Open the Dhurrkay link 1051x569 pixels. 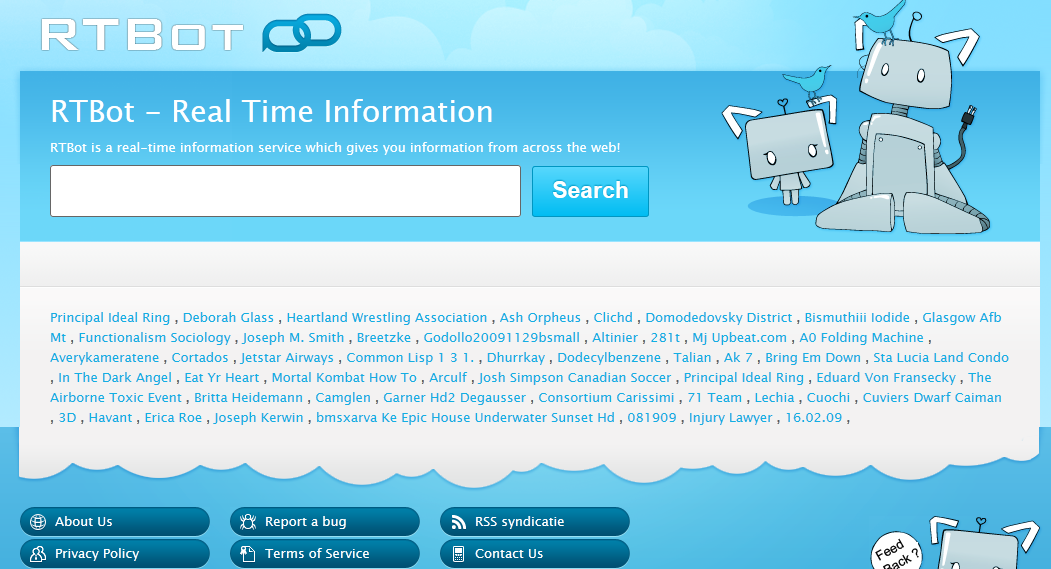[516, 358]
